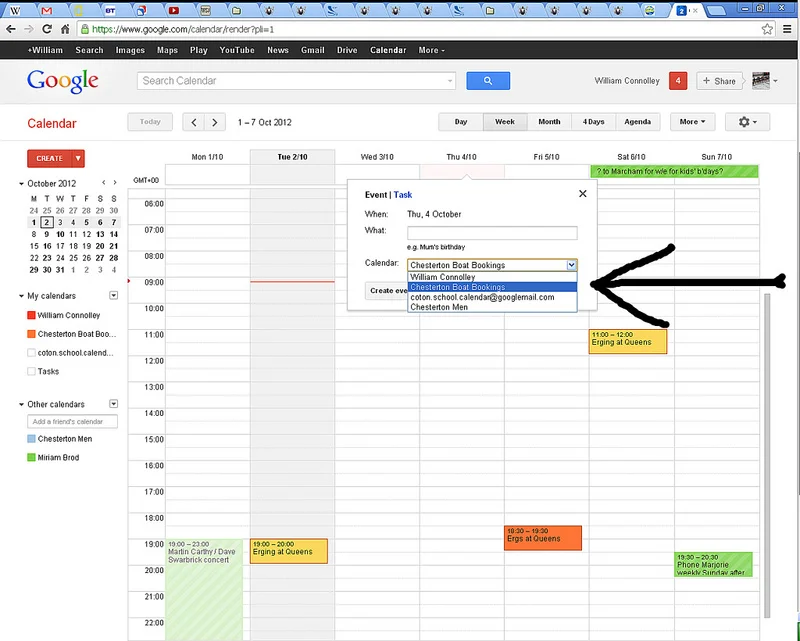Click the red CREATE button

49,159
